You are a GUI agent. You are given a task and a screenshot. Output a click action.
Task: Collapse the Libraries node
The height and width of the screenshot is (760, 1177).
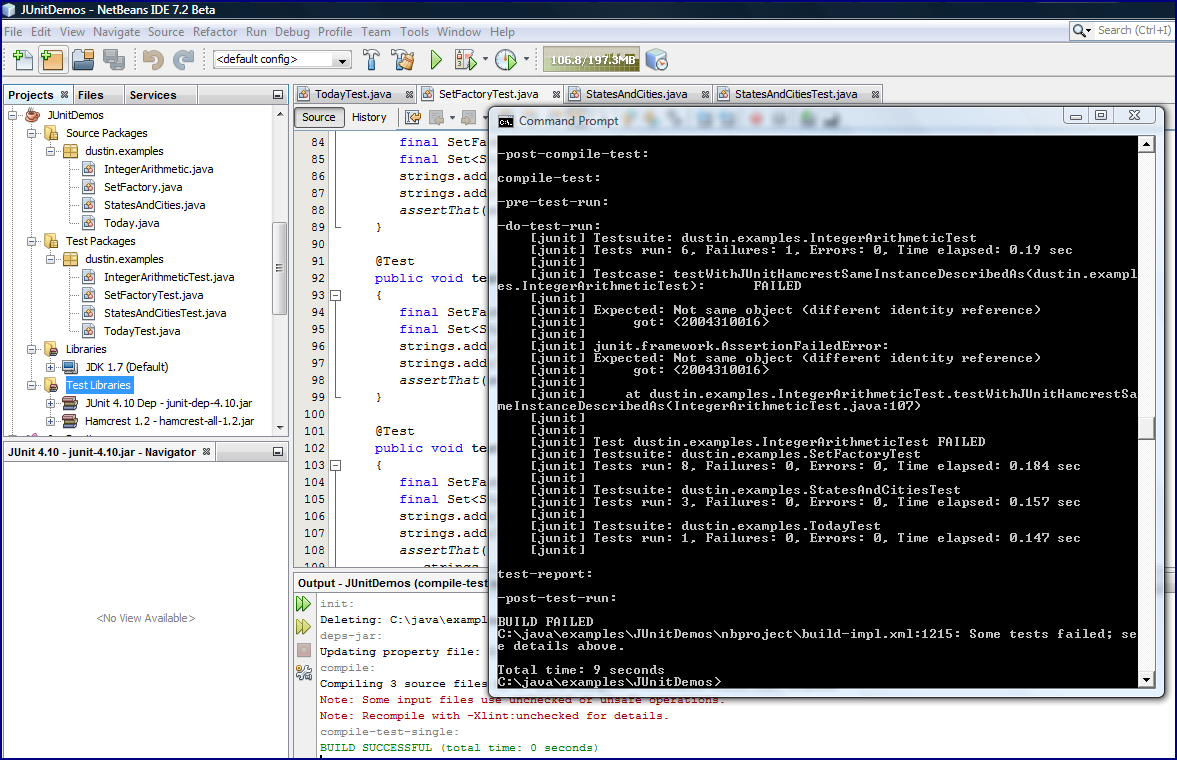tap(32, 349)
